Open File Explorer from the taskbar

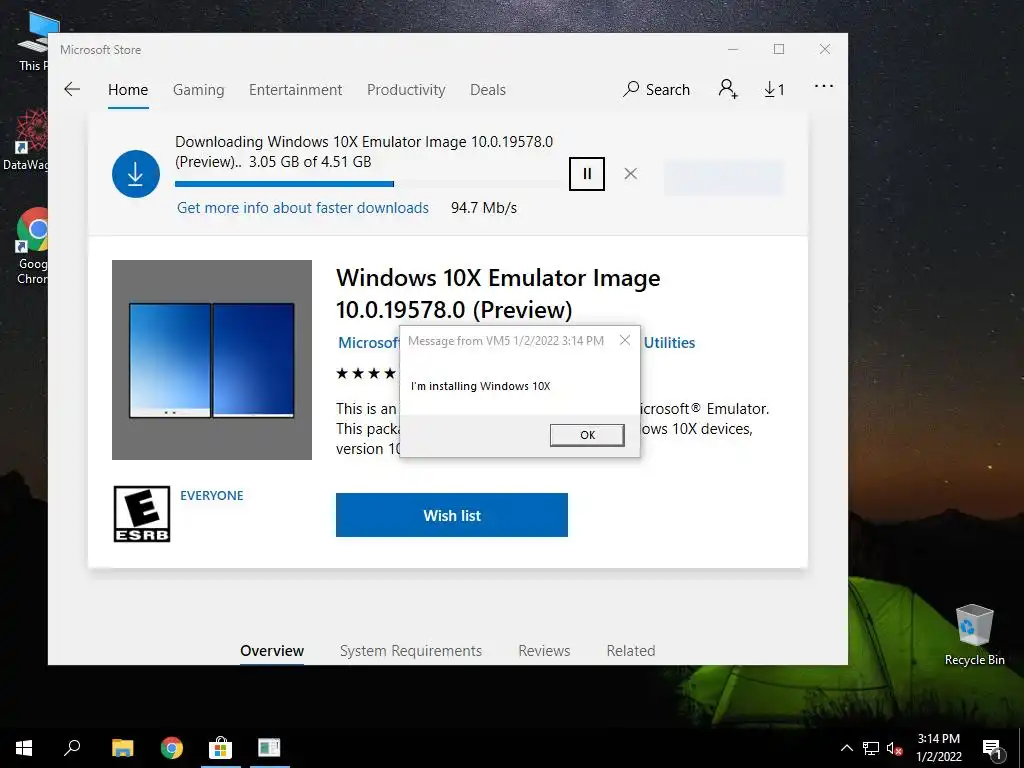122,748
